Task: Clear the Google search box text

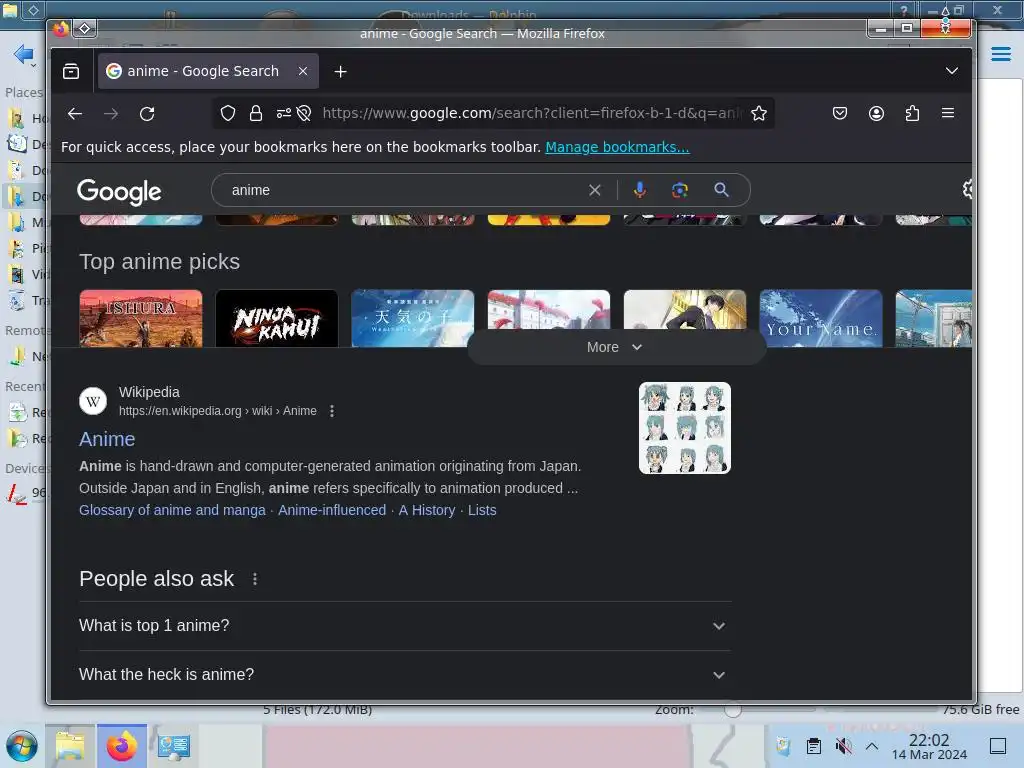Action: (594, 190)
